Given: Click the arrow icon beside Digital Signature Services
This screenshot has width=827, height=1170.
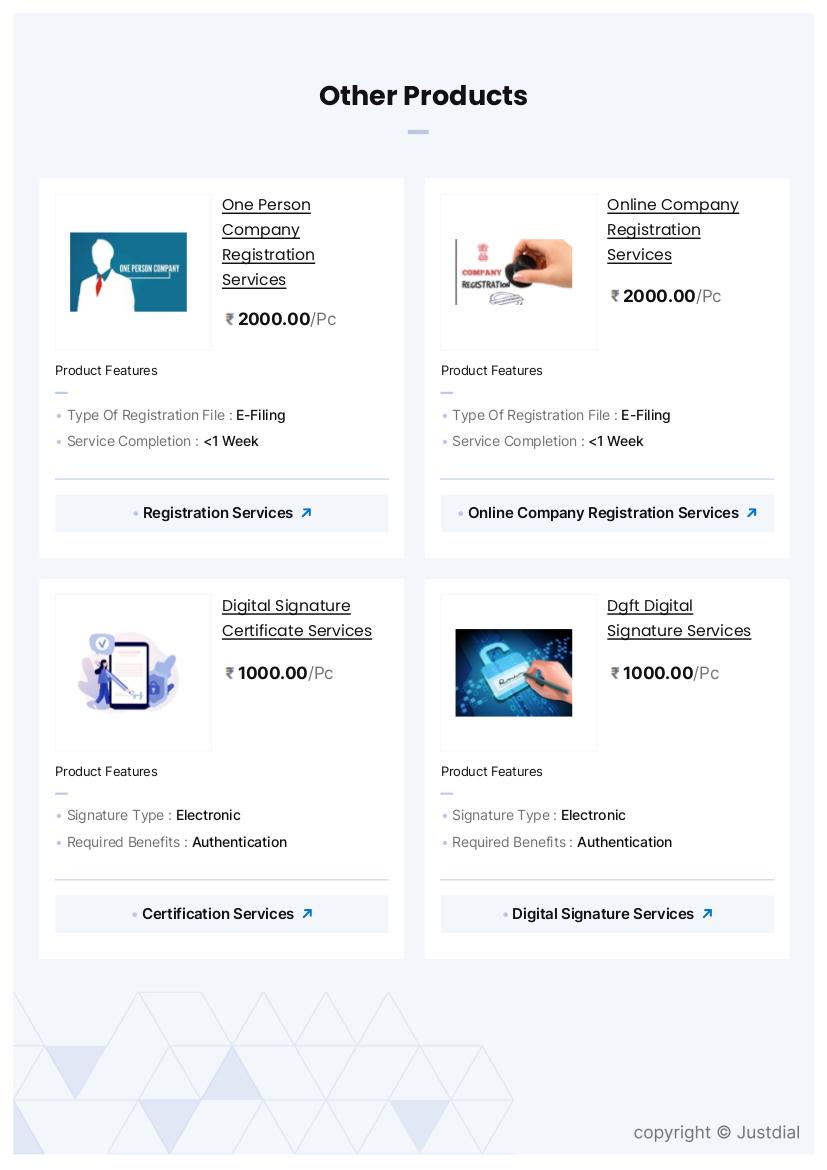Looking at the screenshot, I should click(707, 914).
